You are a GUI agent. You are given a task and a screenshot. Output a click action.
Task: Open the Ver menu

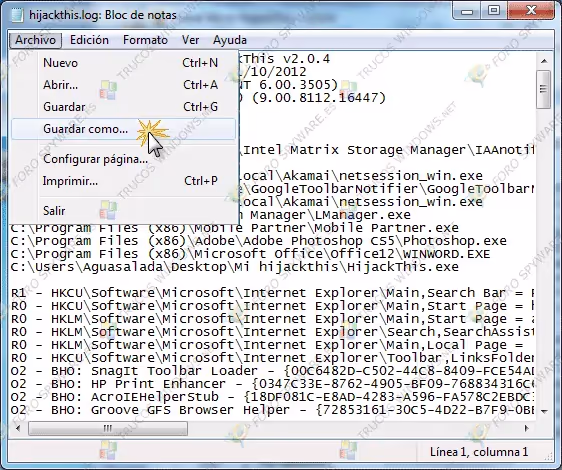[x=190, y=40]
